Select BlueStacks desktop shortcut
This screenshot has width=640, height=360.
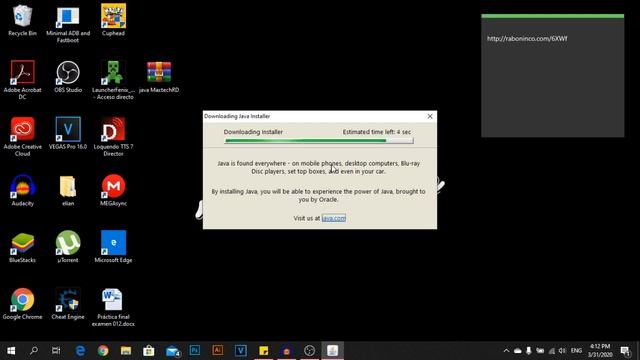(x=22, y=247)
